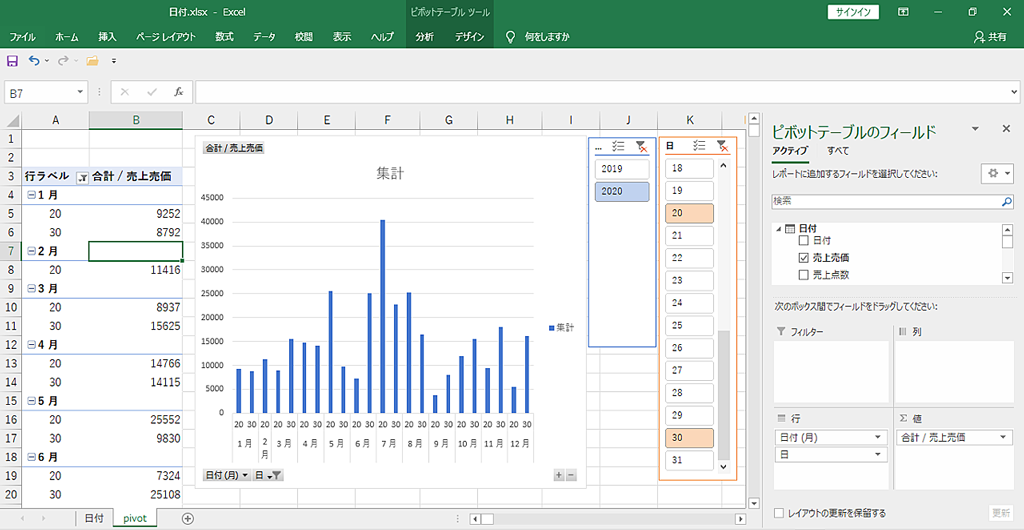Open the 数式 tab
The height and width of the screenshot is (530, 1024).
point(225,37)
